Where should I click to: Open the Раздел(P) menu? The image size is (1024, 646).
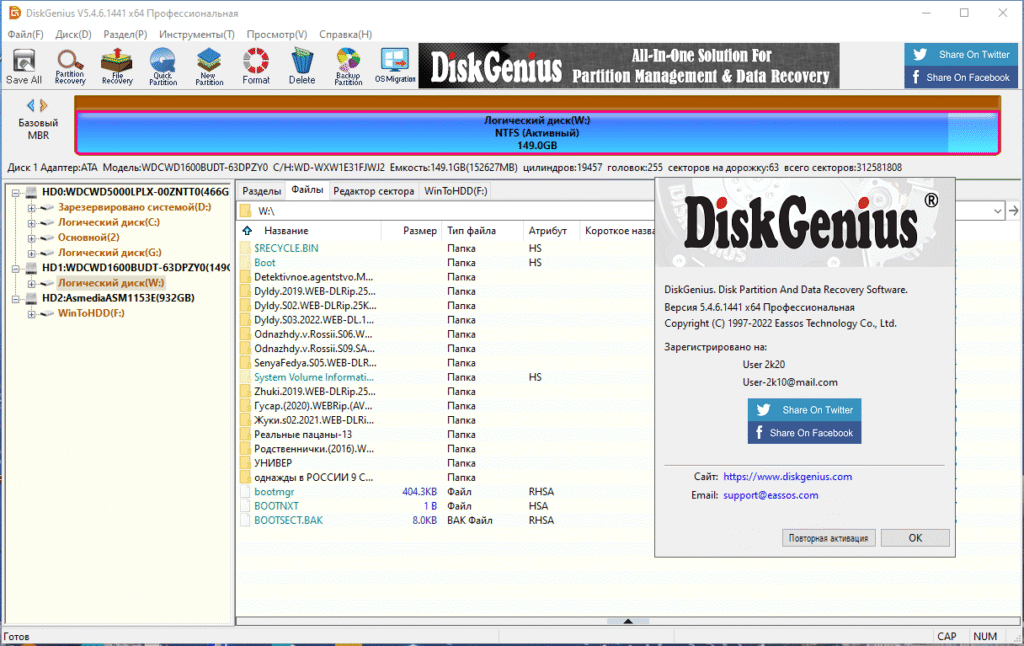(x=125, y=35)
